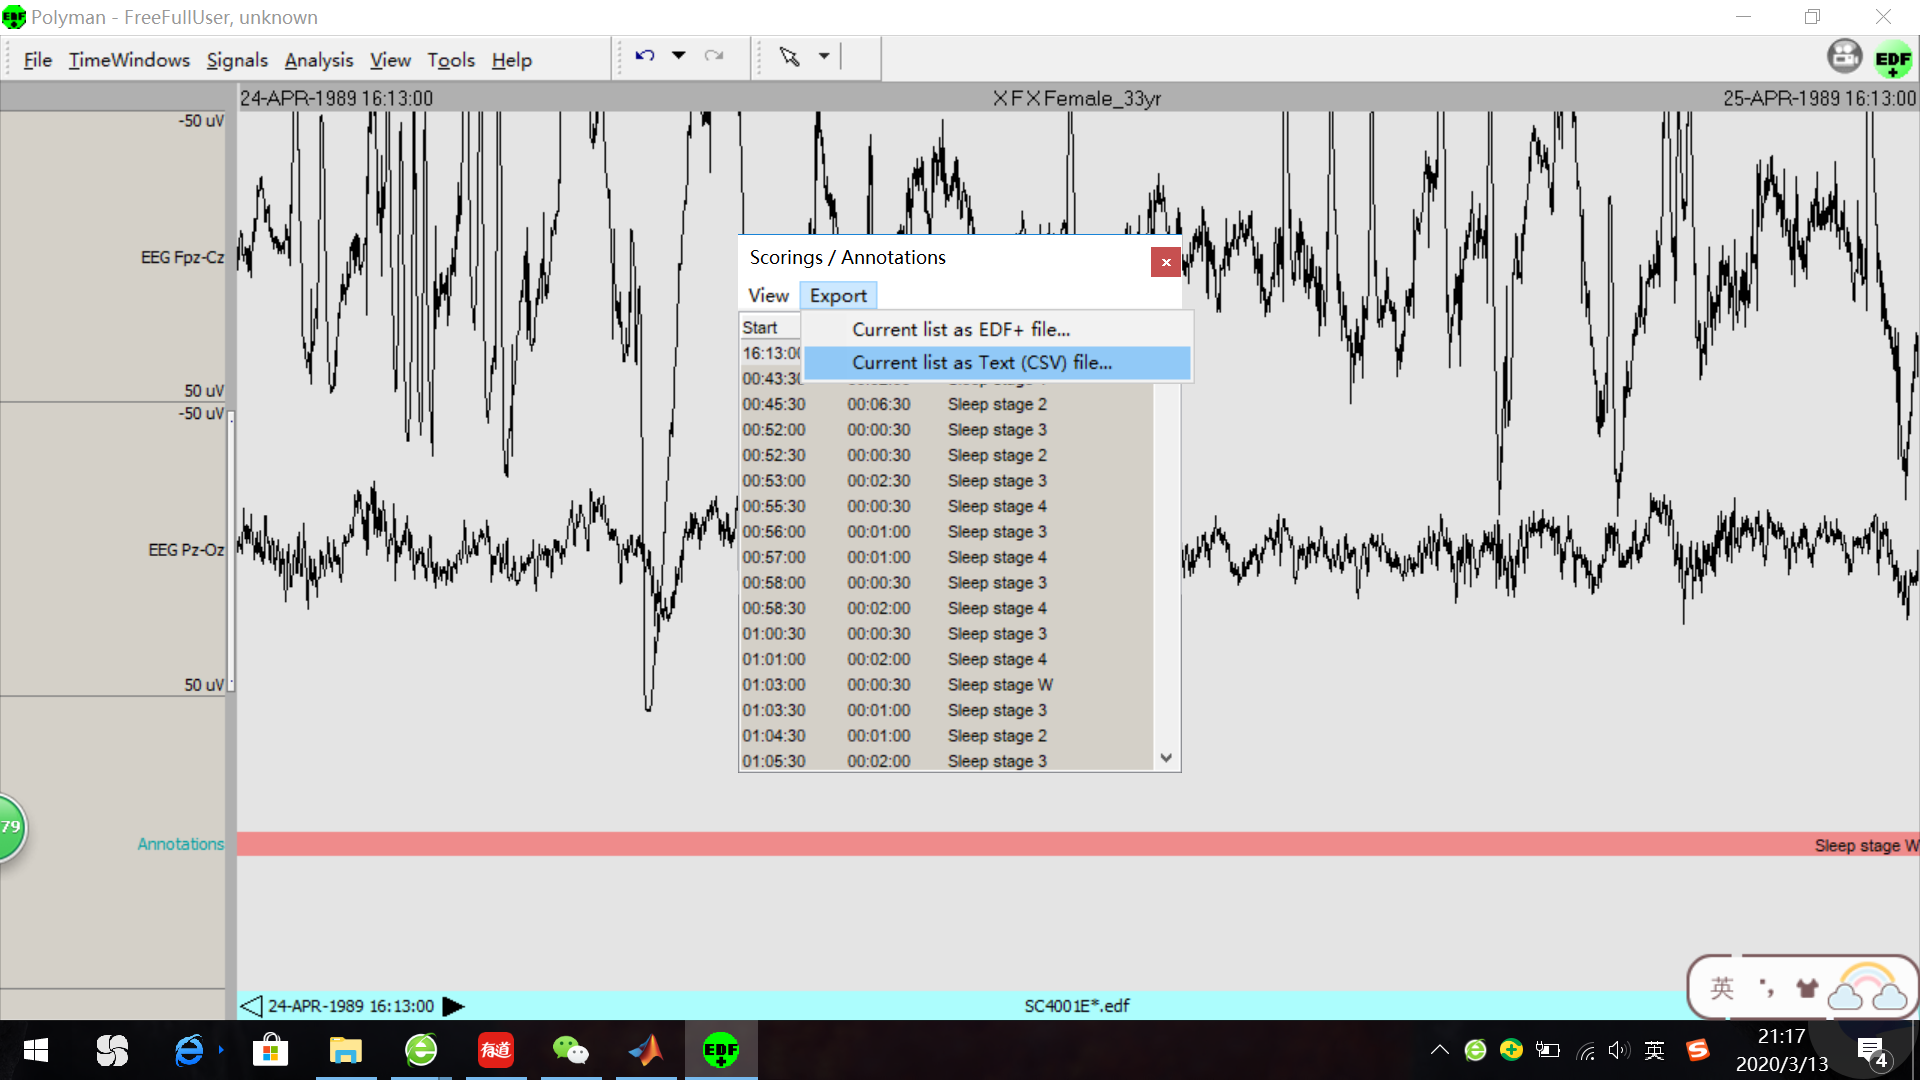Open MATLAB from the taskbar
1920x1080 pixels.
click(x=646, y=1050)
